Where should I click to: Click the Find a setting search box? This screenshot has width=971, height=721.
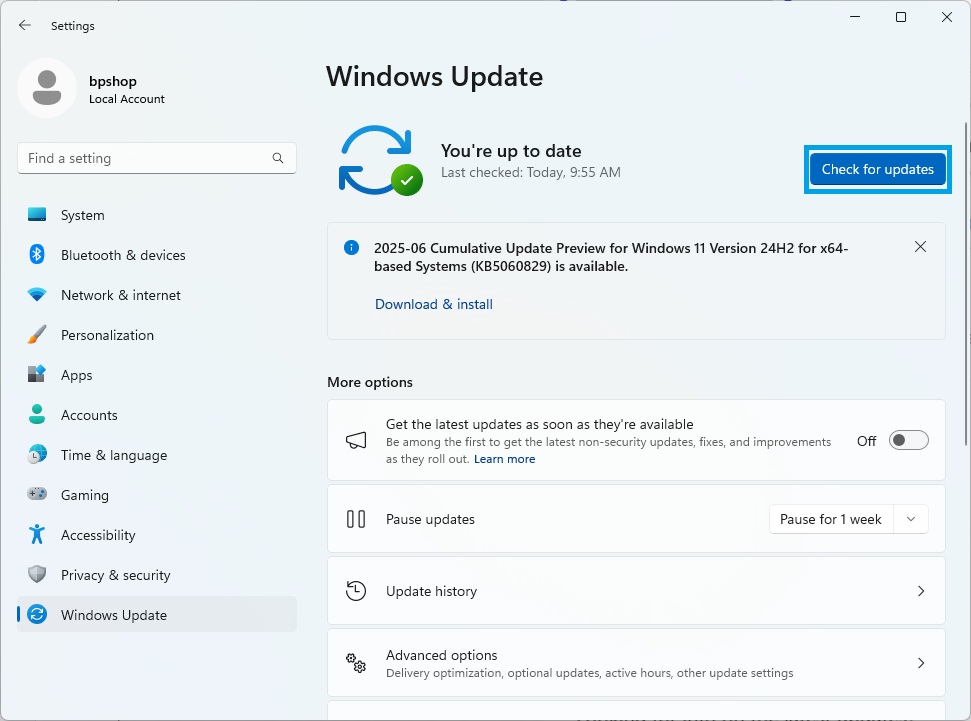[x=145, y=158]
